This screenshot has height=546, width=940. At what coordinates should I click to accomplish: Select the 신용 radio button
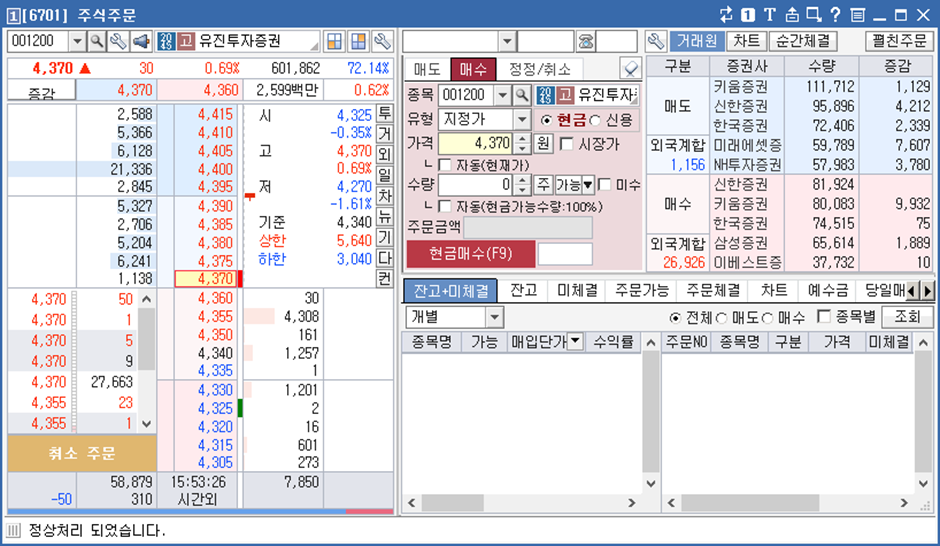point(597,119)
